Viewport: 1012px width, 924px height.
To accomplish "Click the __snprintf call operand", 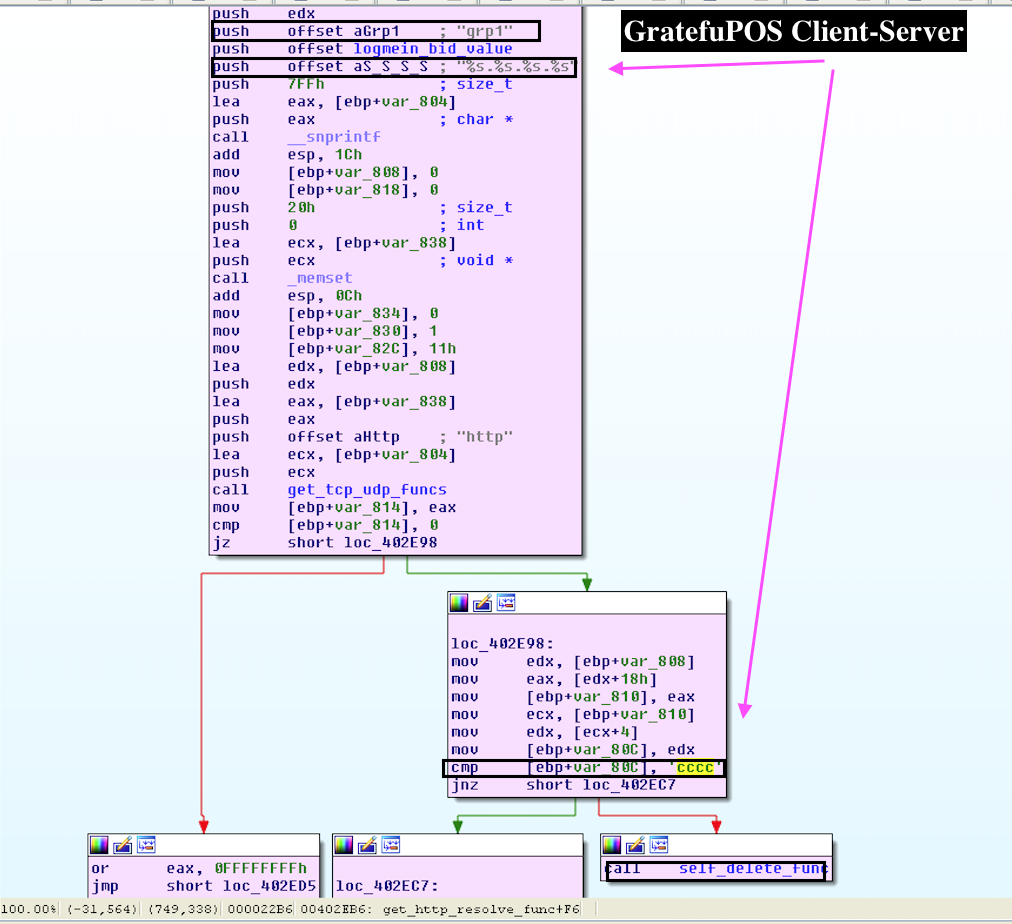I will click(334, 137).
